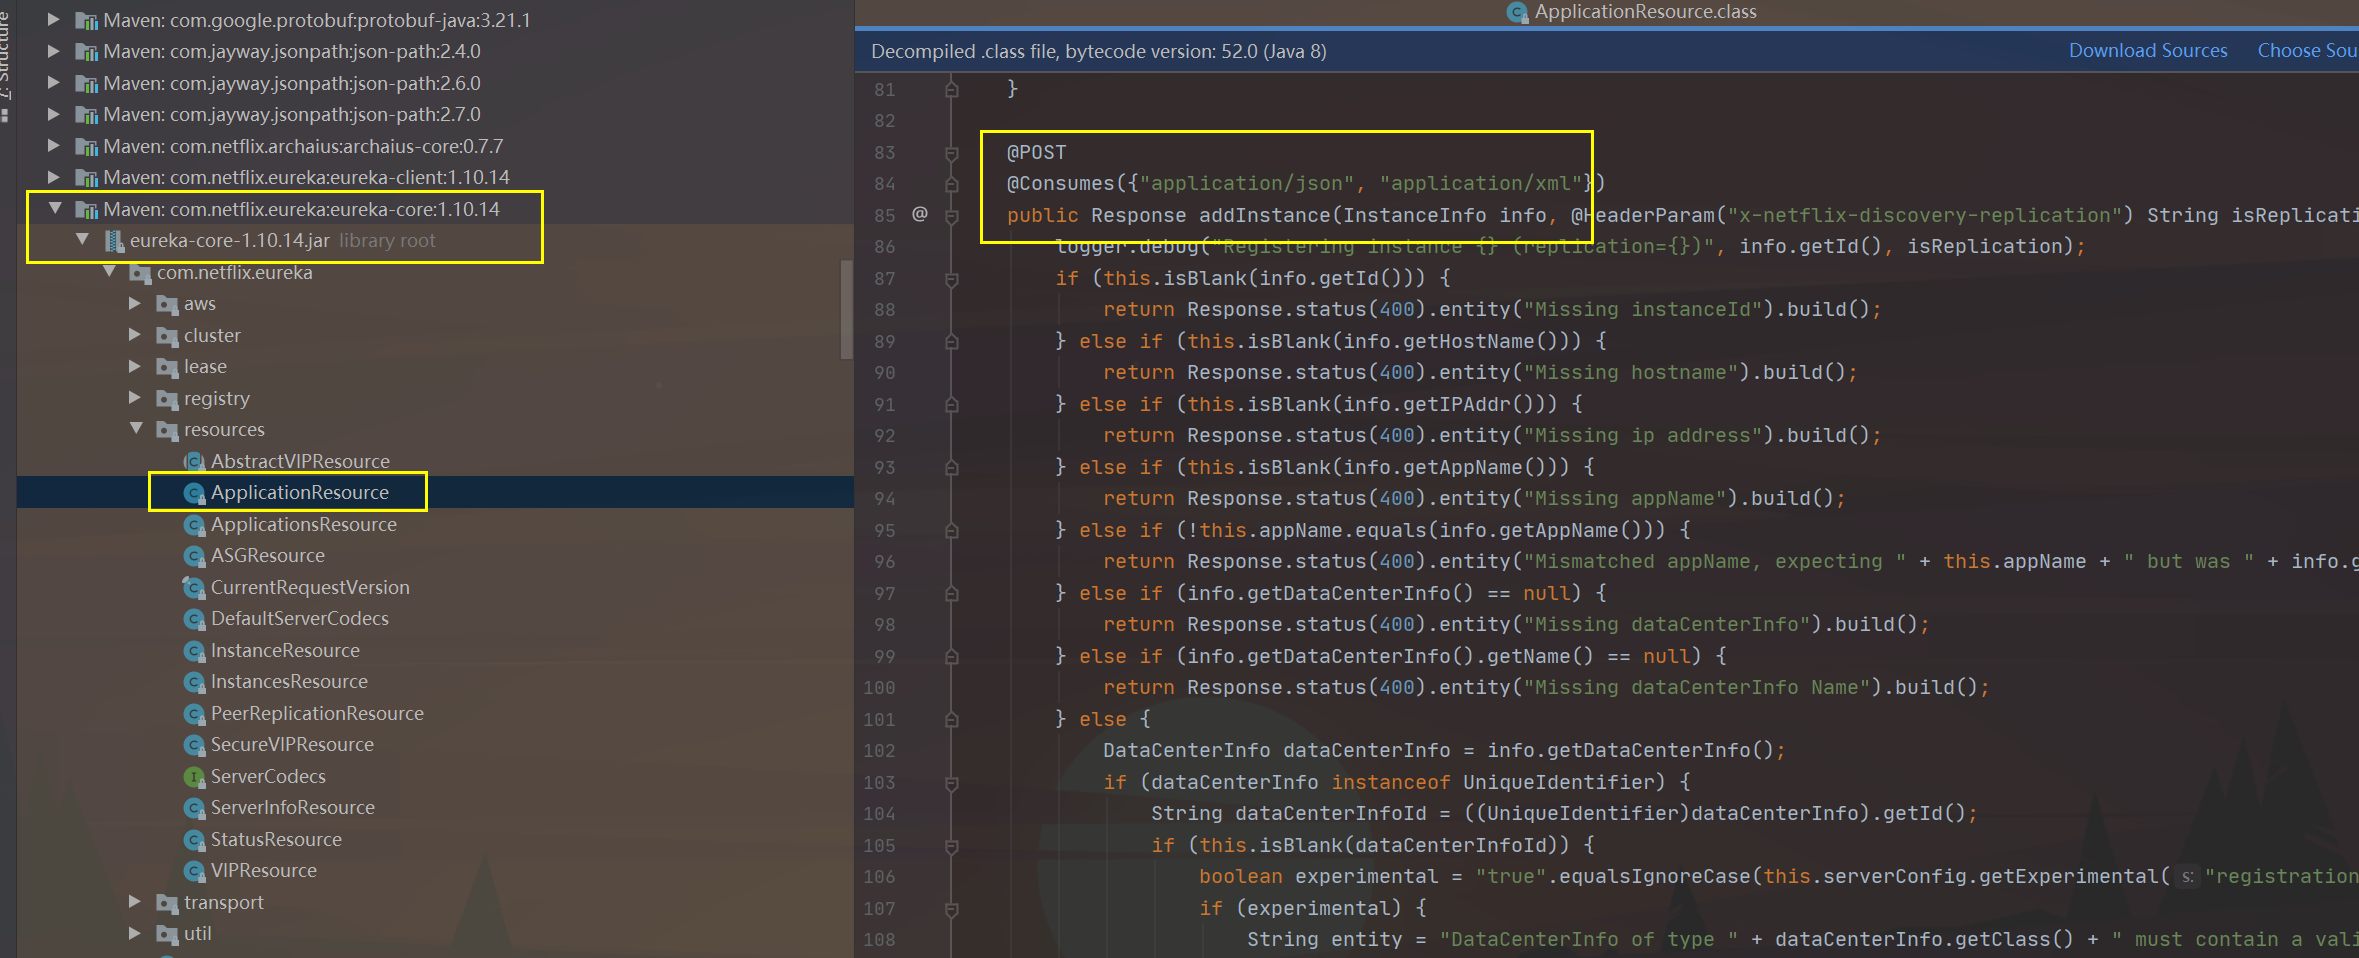Click PeerReplicationResource class icon
The image size is (2359, 958).
(194, 713)
